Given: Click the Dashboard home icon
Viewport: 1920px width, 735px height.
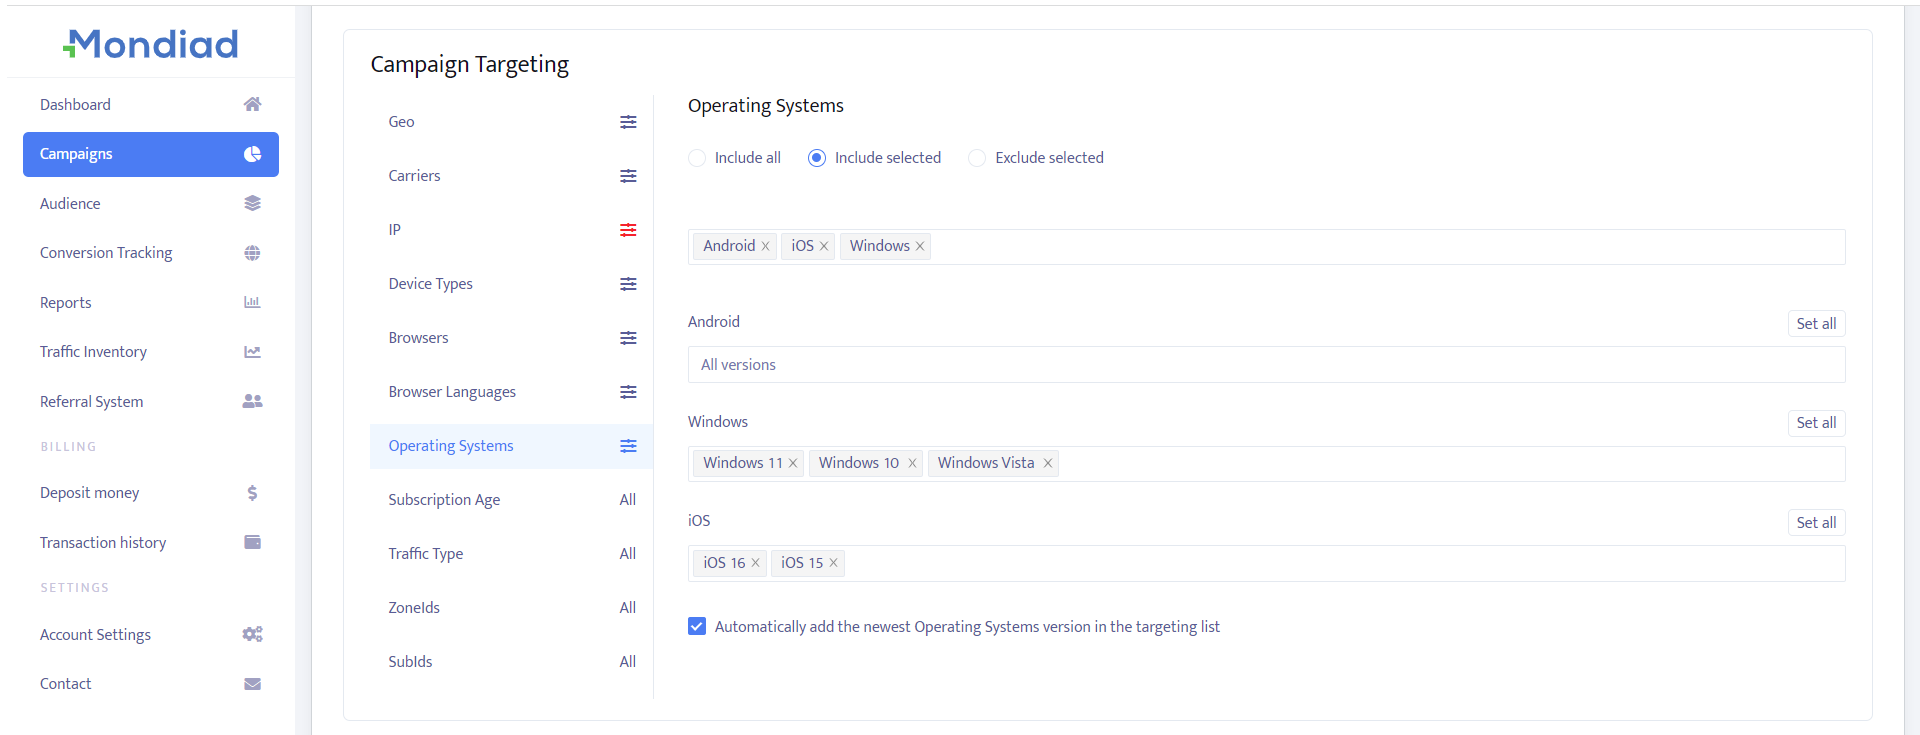Looking at the screenshot, I should point(252,104).
